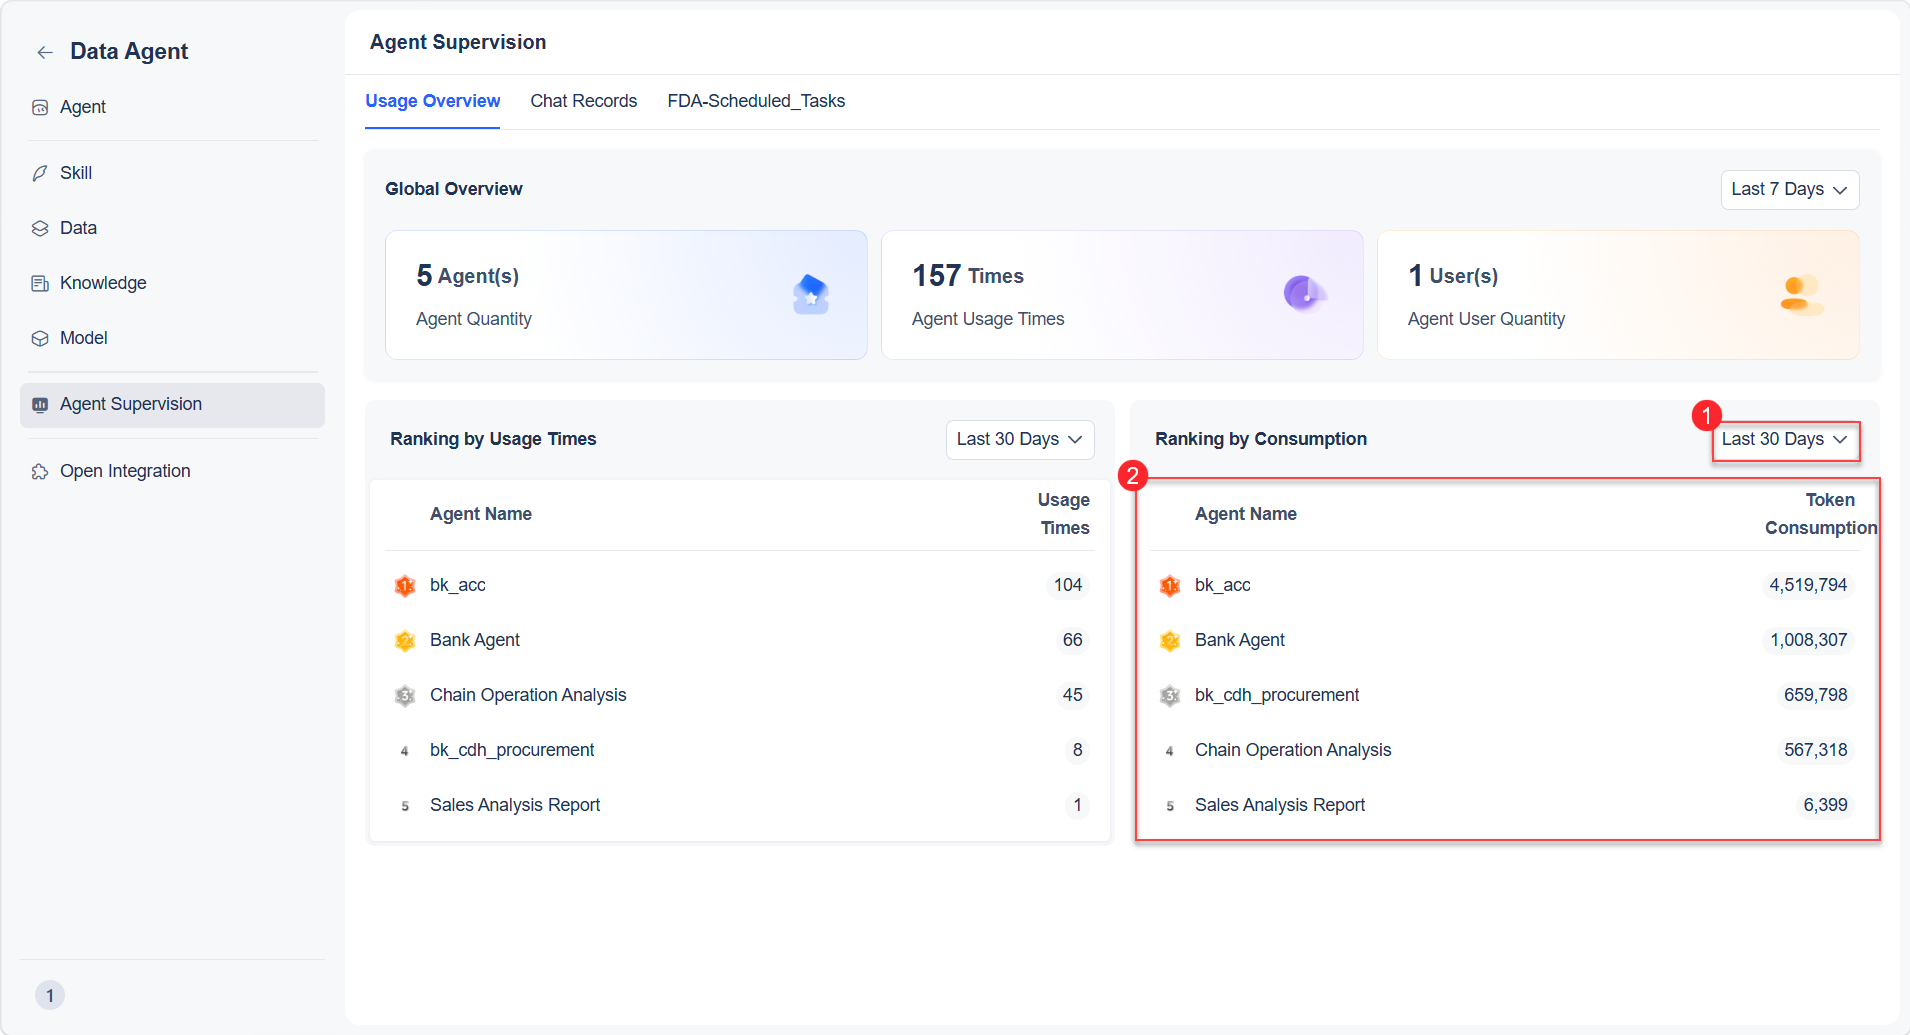Click the Agent Supervision chart icon
Image resolution: width=1910 pixels, height=1035 pixels.
click(40, 404)
